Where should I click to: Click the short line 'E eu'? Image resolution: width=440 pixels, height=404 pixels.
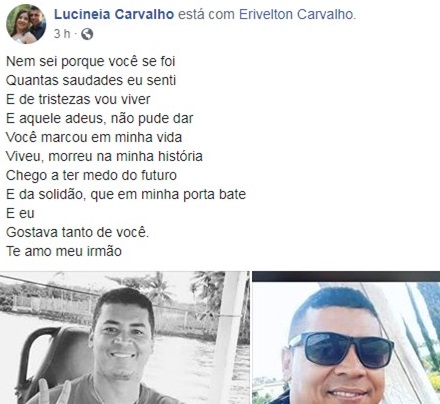(x=20, y=213)
